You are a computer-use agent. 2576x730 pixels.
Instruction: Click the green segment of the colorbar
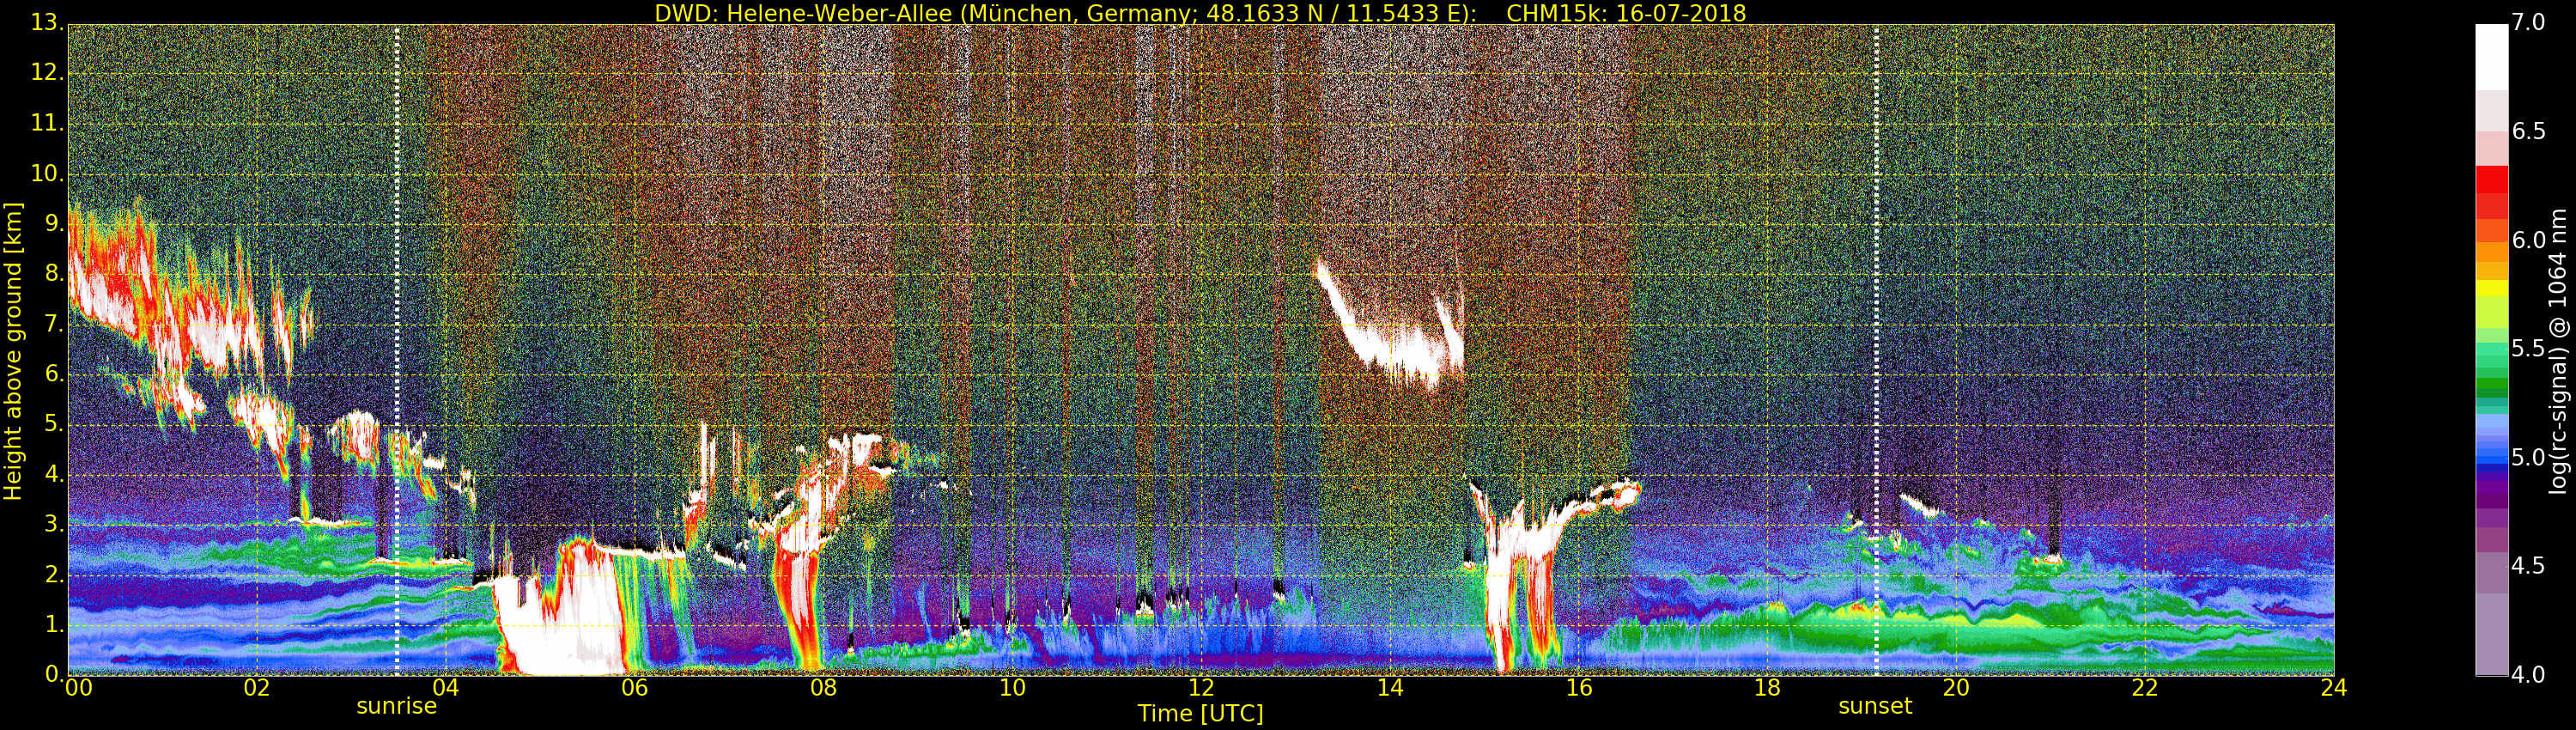[x=2491, y=385]
